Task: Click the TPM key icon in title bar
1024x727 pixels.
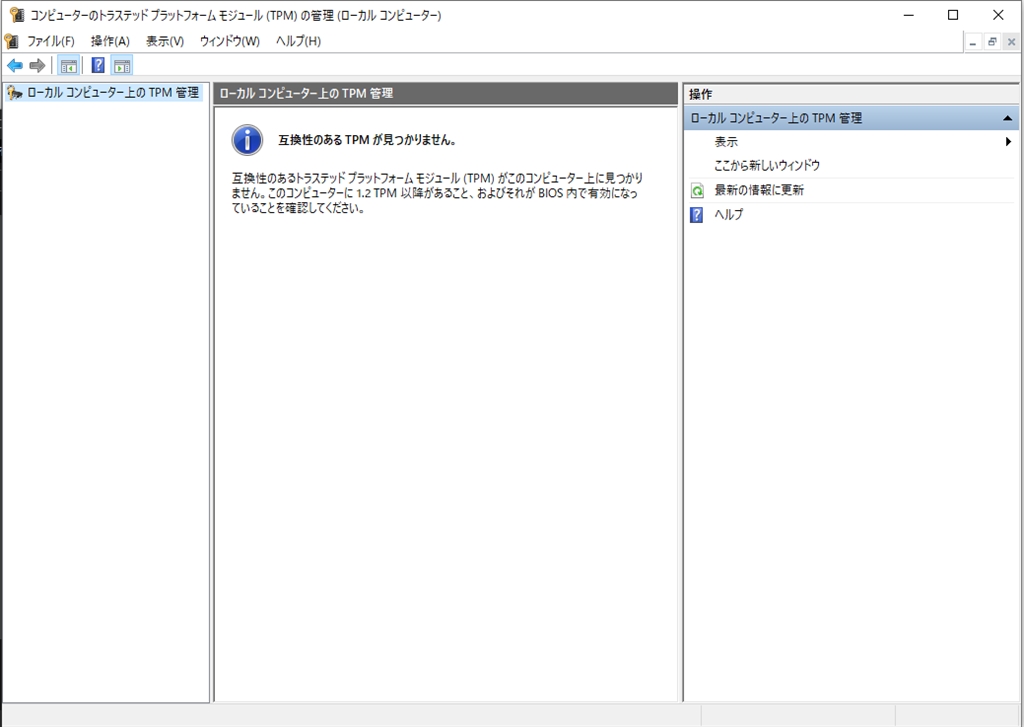Action: 17,14
